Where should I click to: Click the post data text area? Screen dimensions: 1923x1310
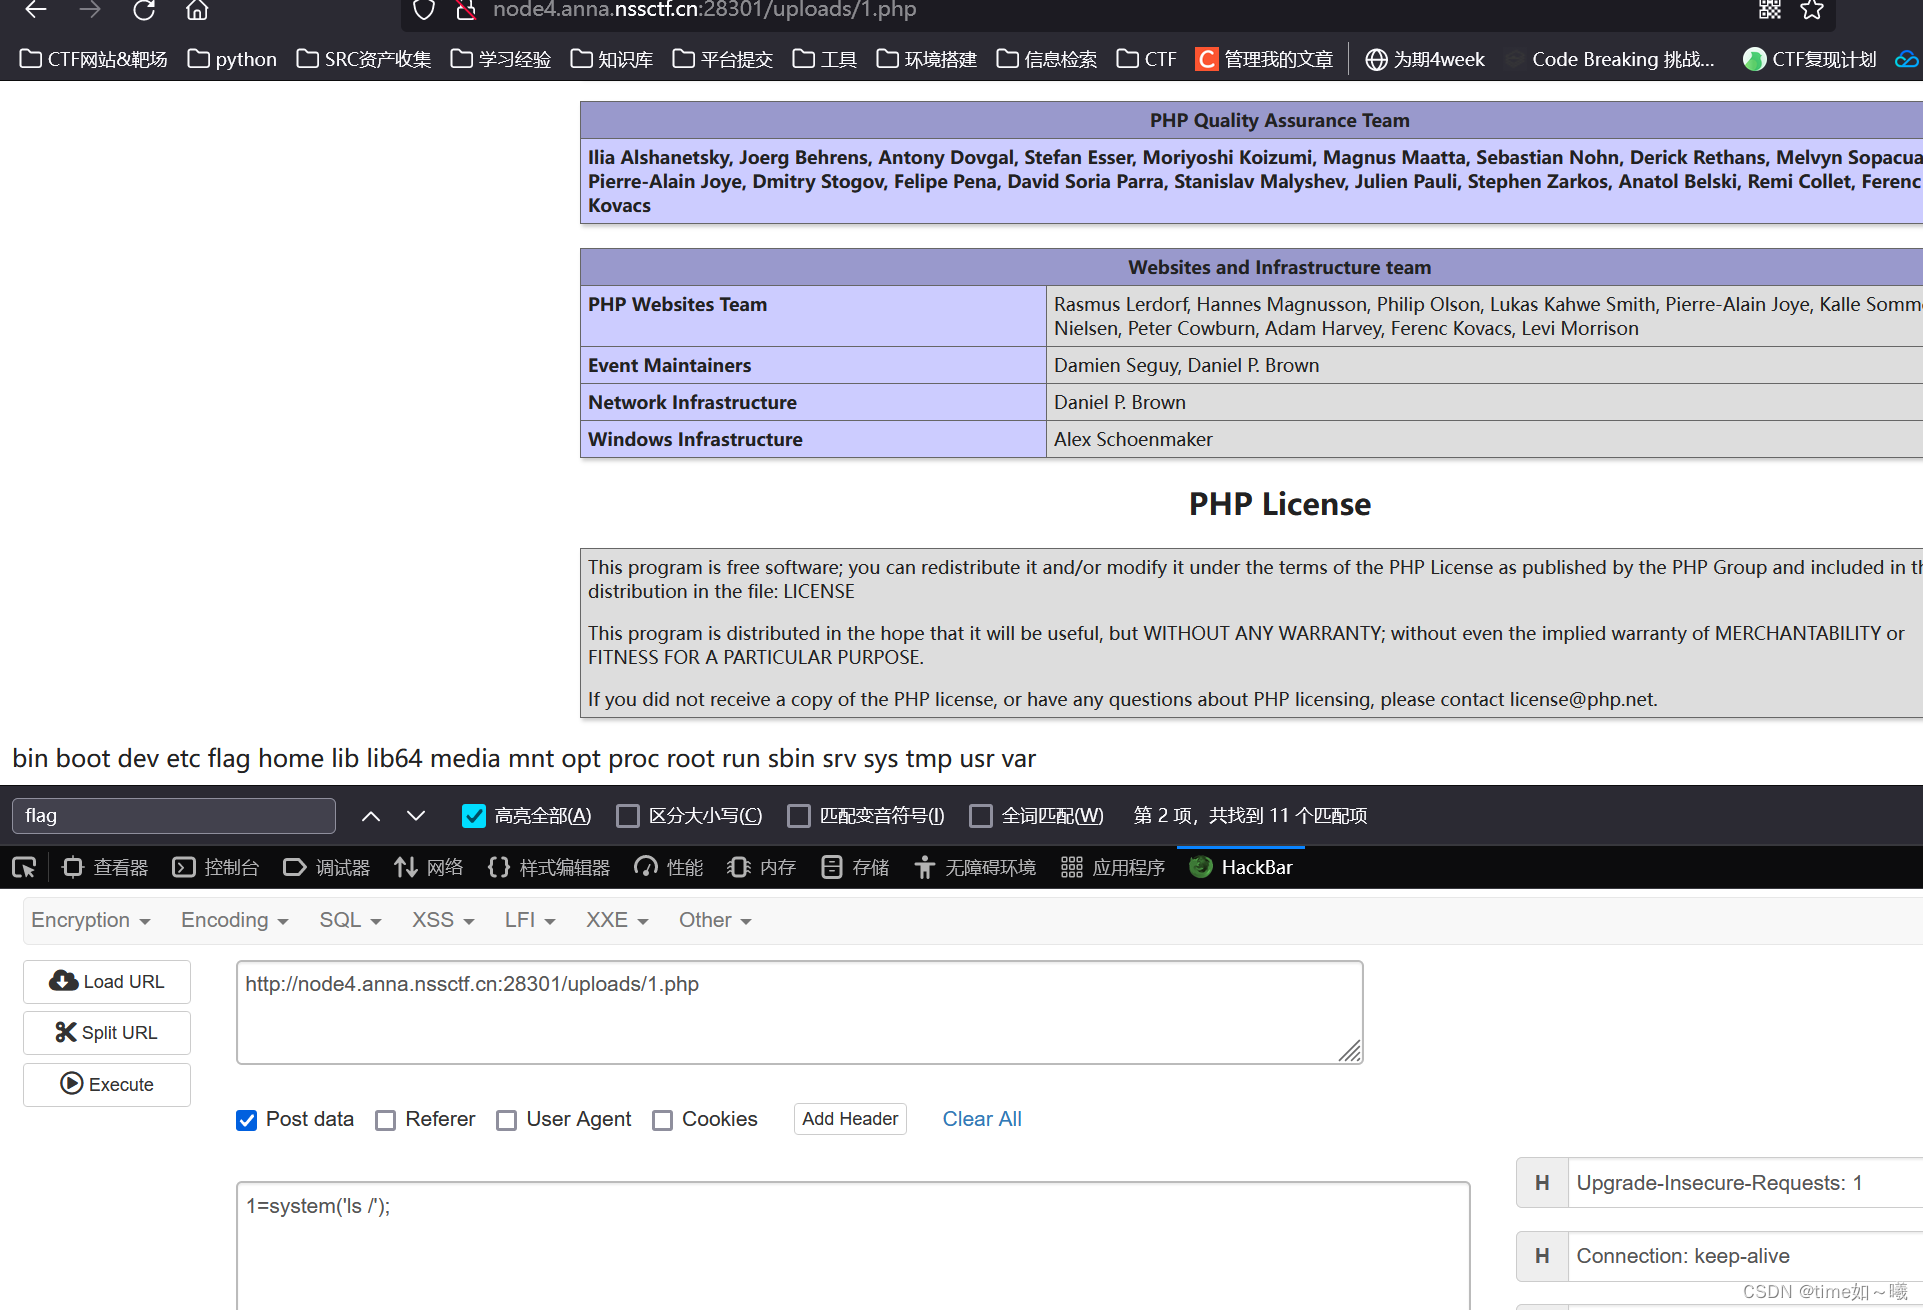853,1245
